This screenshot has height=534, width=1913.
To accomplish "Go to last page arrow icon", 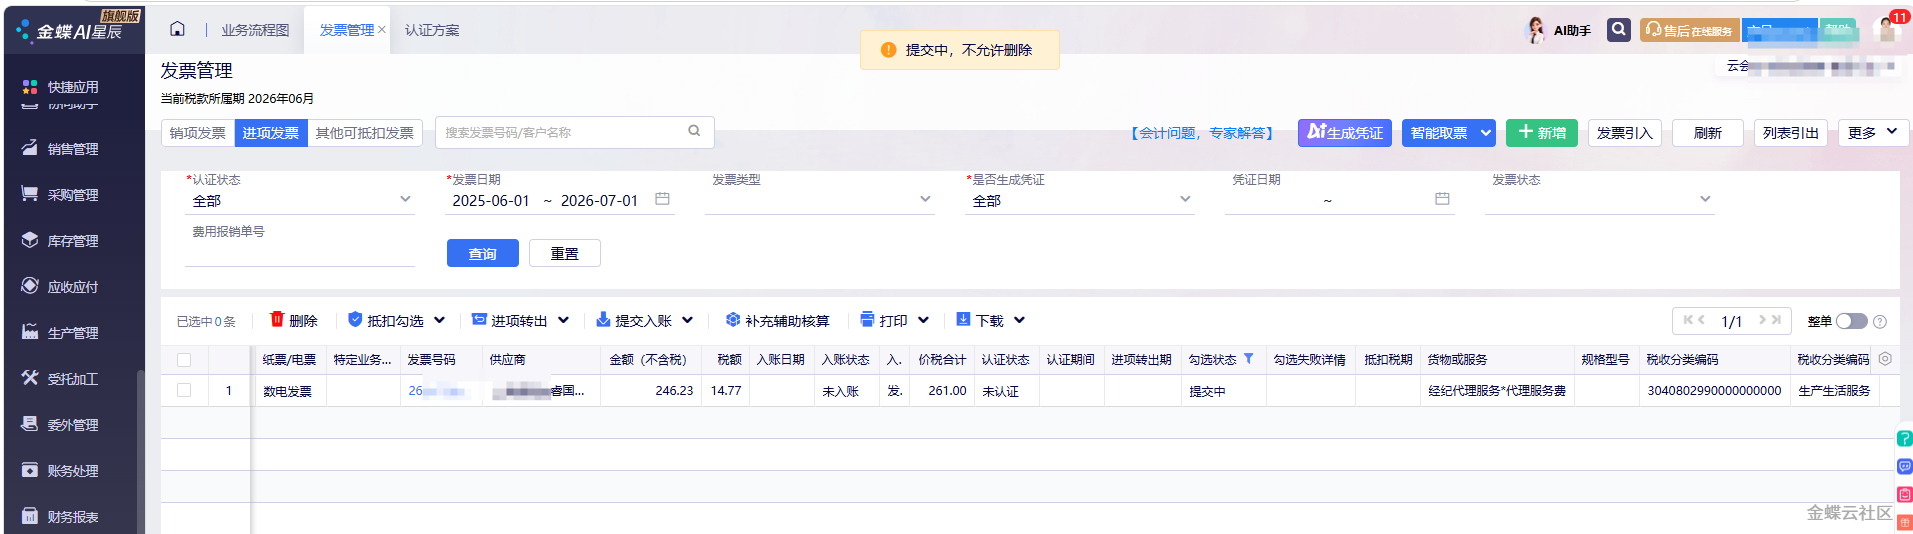I will pos(1776,320).
